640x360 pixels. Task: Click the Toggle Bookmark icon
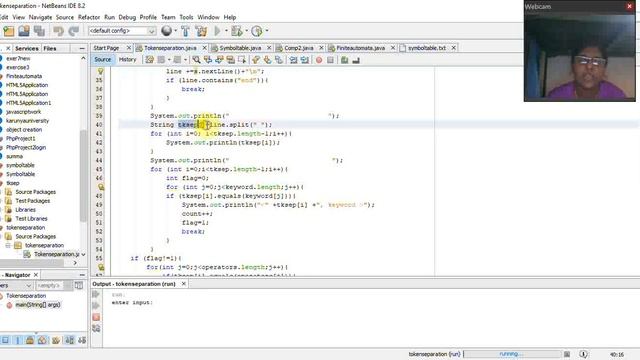coord(279,60)
